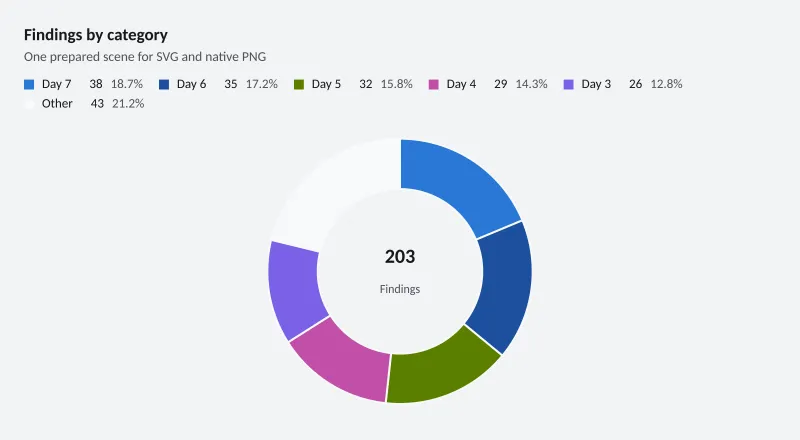Viewport: 800px width, 440px height.
Task: Select the Day 4 legend label
Action: pos(461,84)
